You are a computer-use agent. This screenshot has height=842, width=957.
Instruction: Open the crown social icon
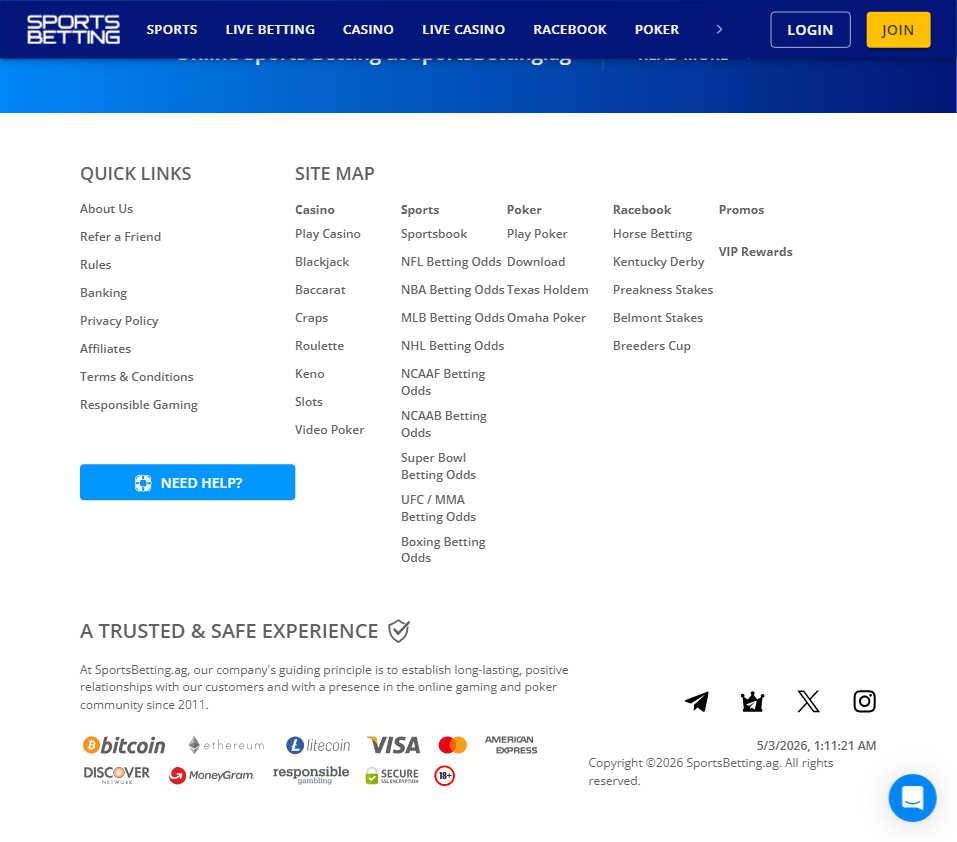point(753,702)
